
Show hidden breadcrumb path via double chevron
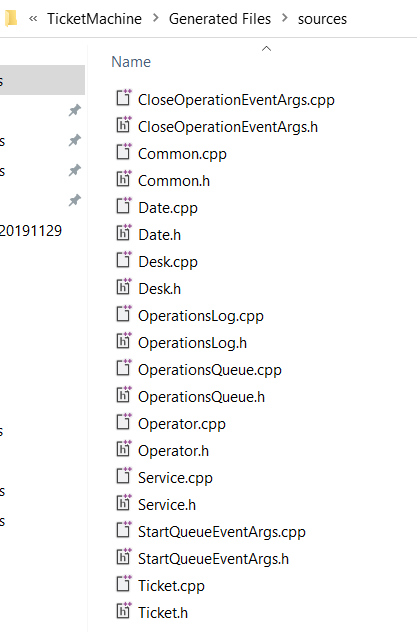[x=33, y=19]
